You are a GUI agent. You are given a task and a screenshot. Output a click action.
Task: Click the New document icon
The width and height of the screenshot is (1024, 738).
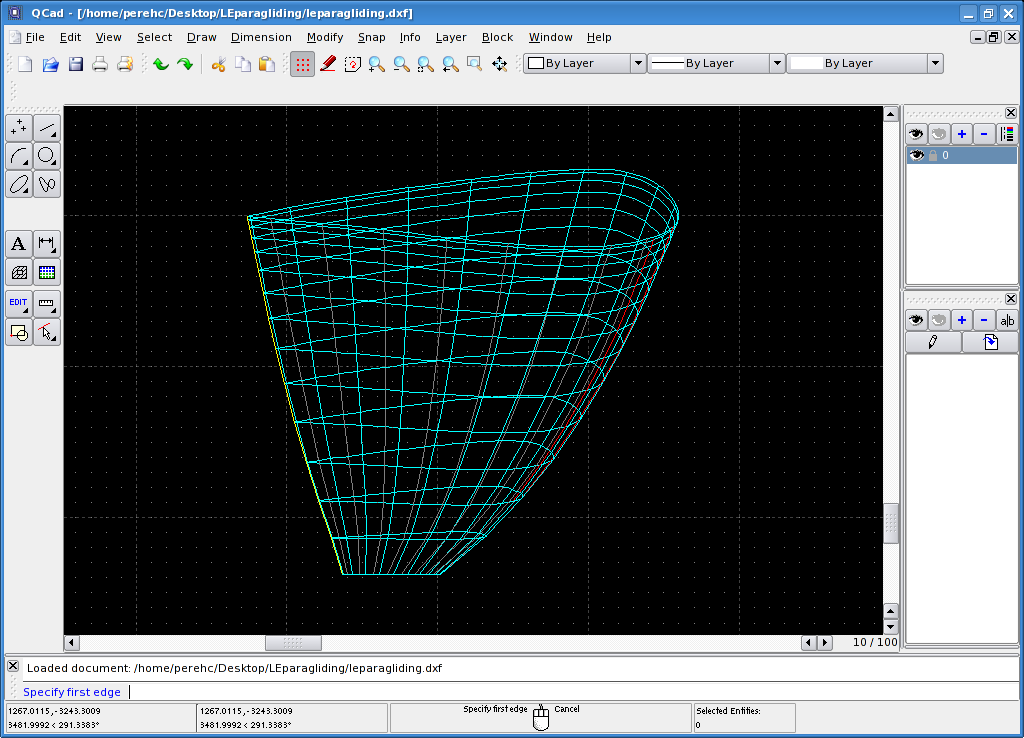click(x=25, y=64)
